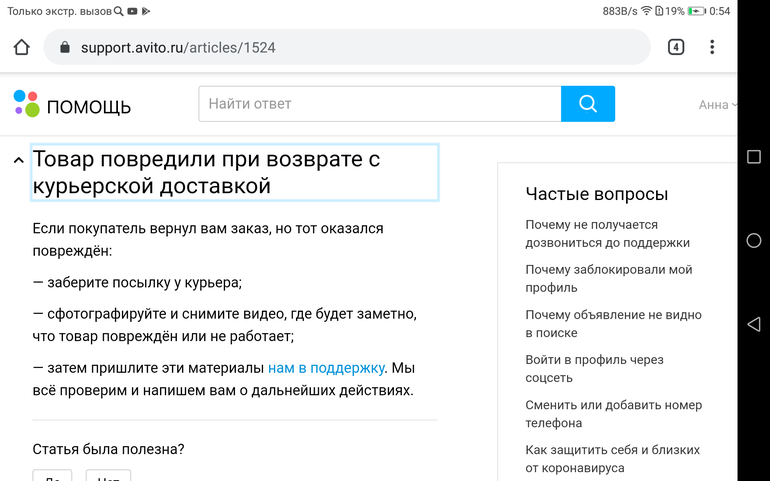Expand the Анна account dropdown
This screenshot has height=481, width=770.
[718, 105]
